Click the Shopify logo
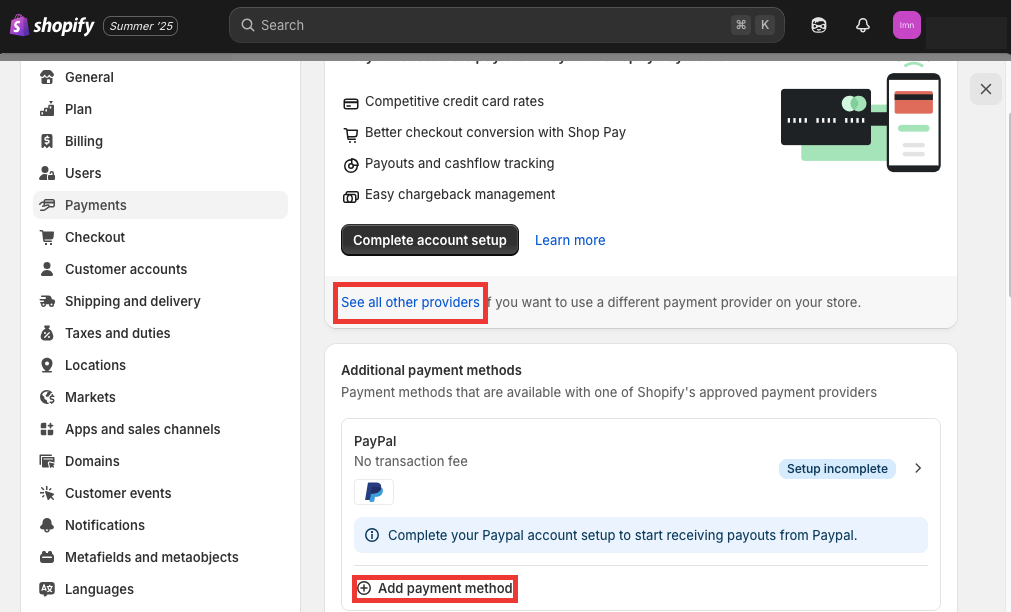The height and width of the screenshot is (612, 1011). click(52, 26)
